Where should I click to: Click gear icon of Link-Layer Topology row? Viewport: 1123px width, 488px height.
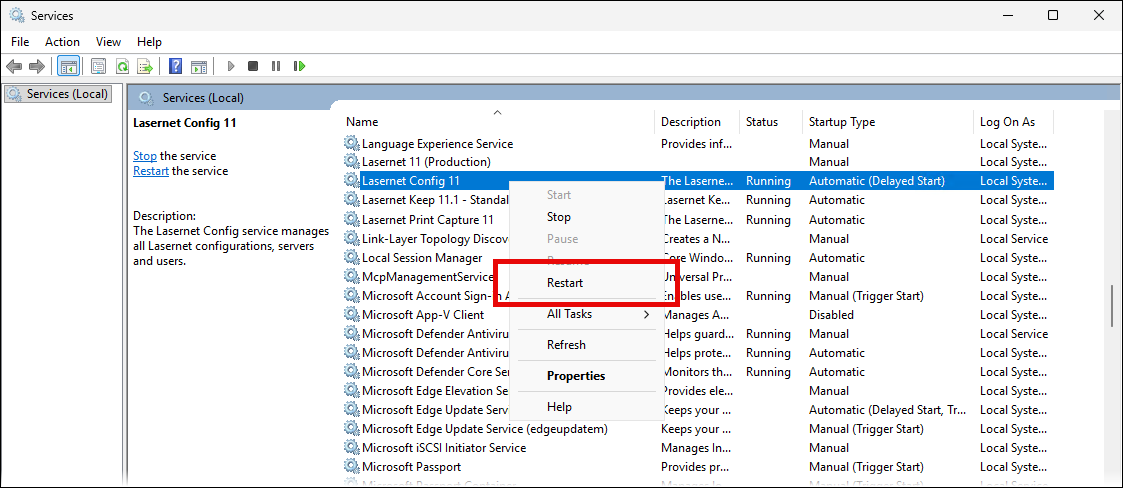(351, 238)
